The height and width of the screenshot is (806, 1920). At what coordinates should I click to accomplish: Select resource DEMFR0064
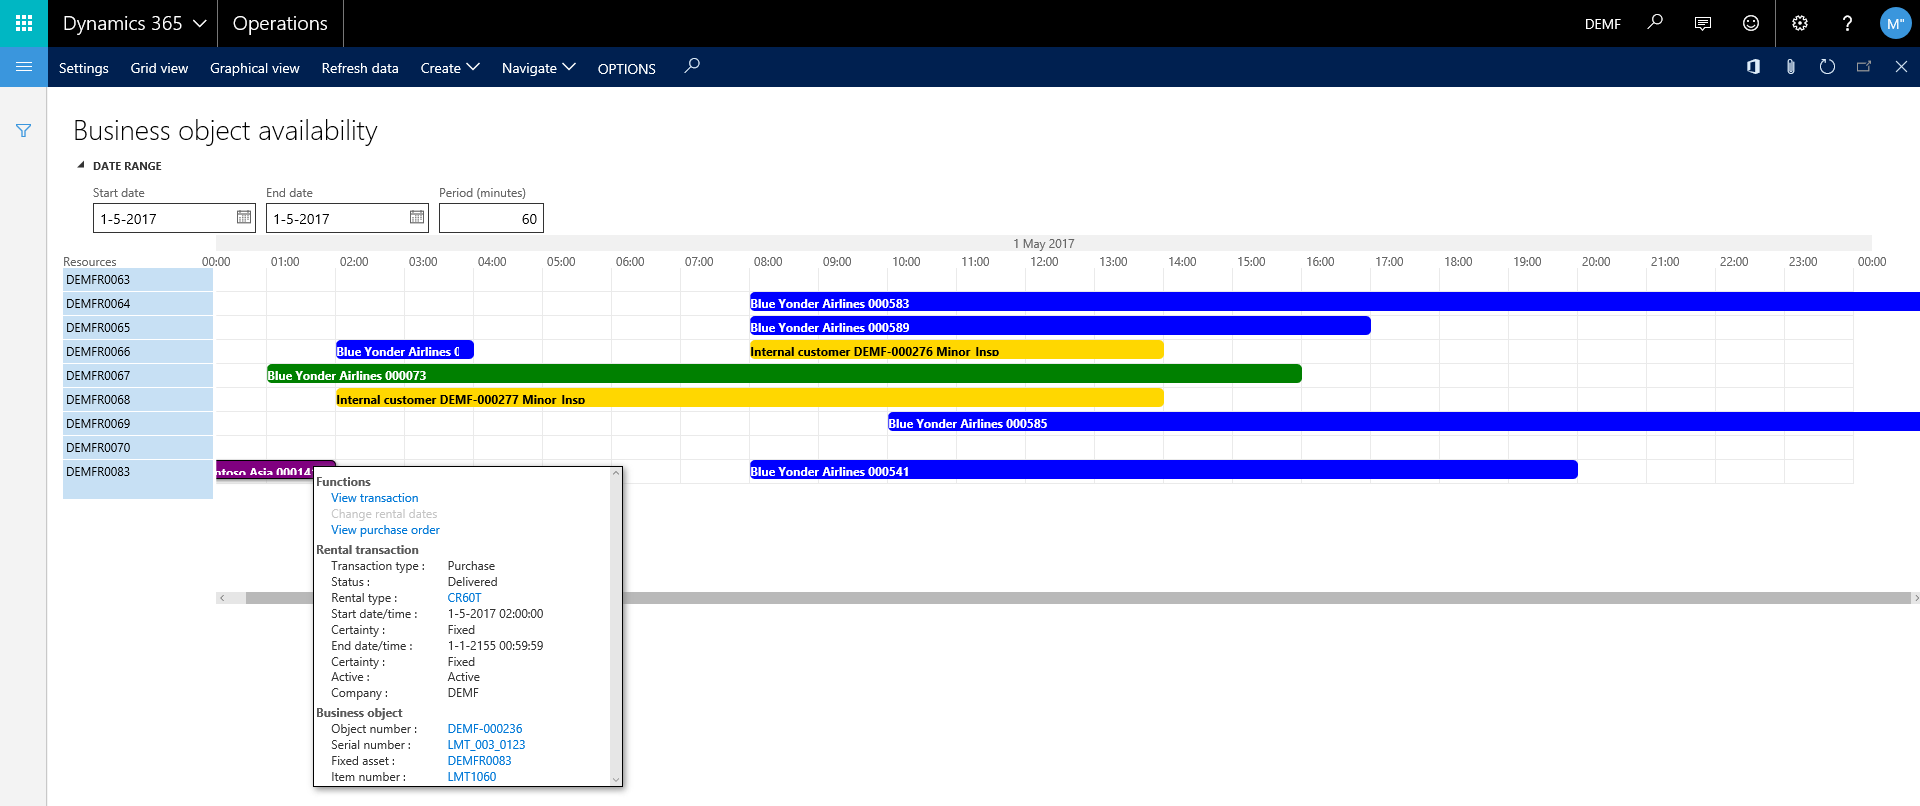138,304
